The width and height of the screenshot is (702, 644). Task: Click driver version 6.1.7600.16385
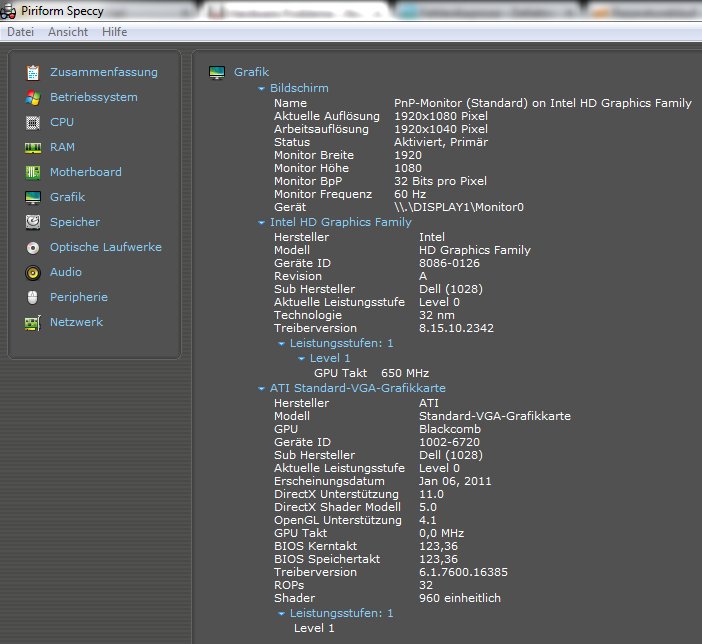[463, 572]
